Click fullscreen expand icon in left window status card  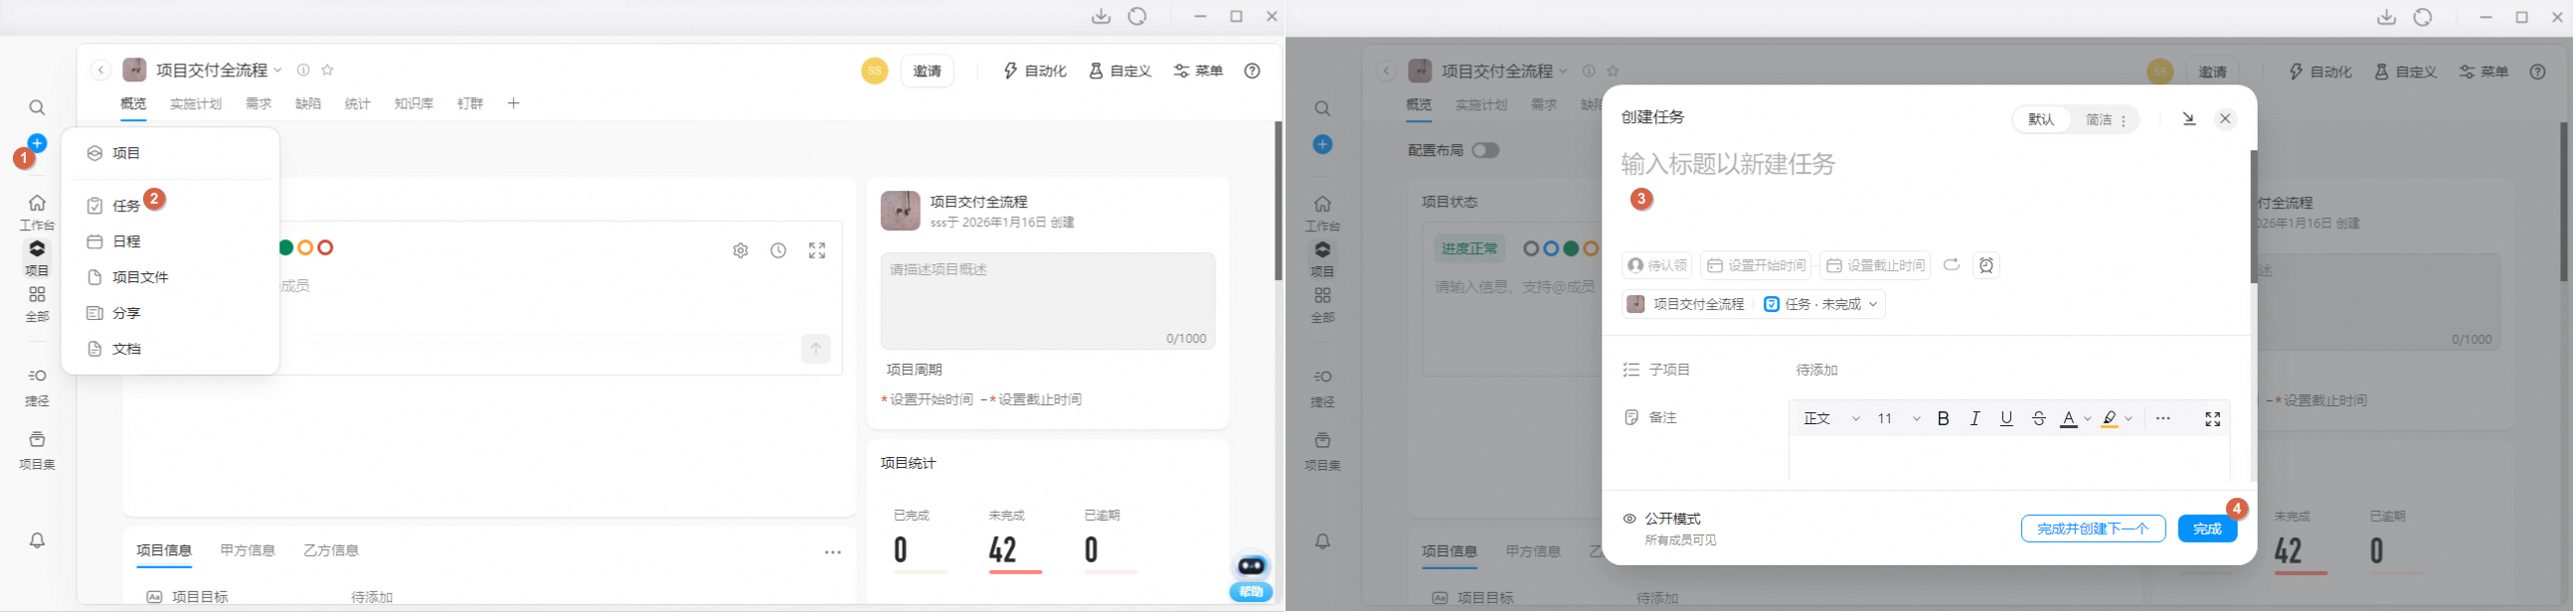coord(817,251)
